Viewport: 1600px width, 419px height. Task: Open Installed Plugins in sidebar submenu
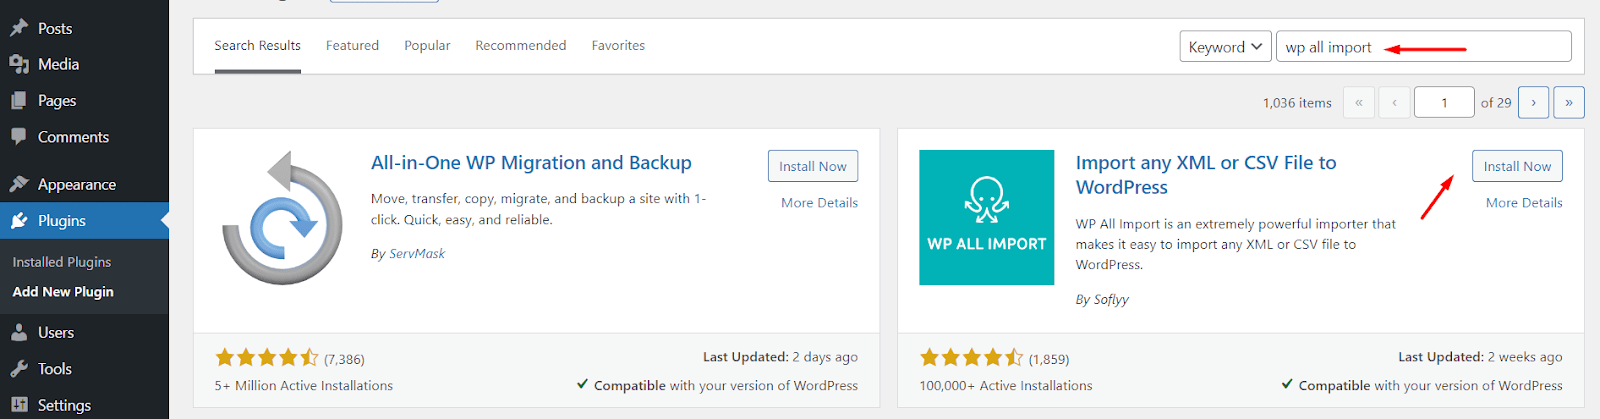point(62,262)
